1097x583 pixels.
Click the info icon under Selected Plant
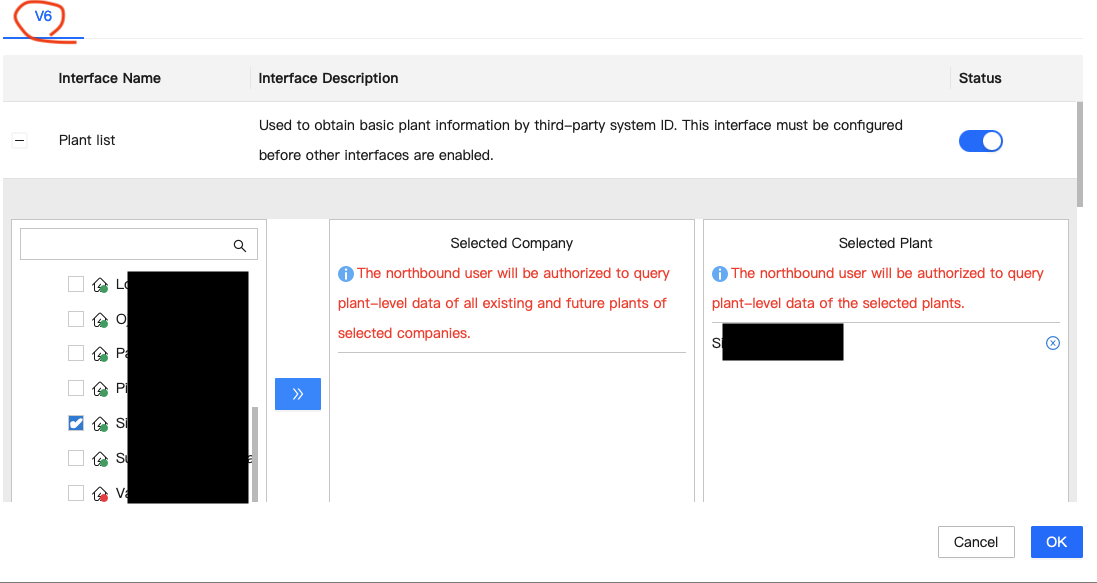point(720,274)
